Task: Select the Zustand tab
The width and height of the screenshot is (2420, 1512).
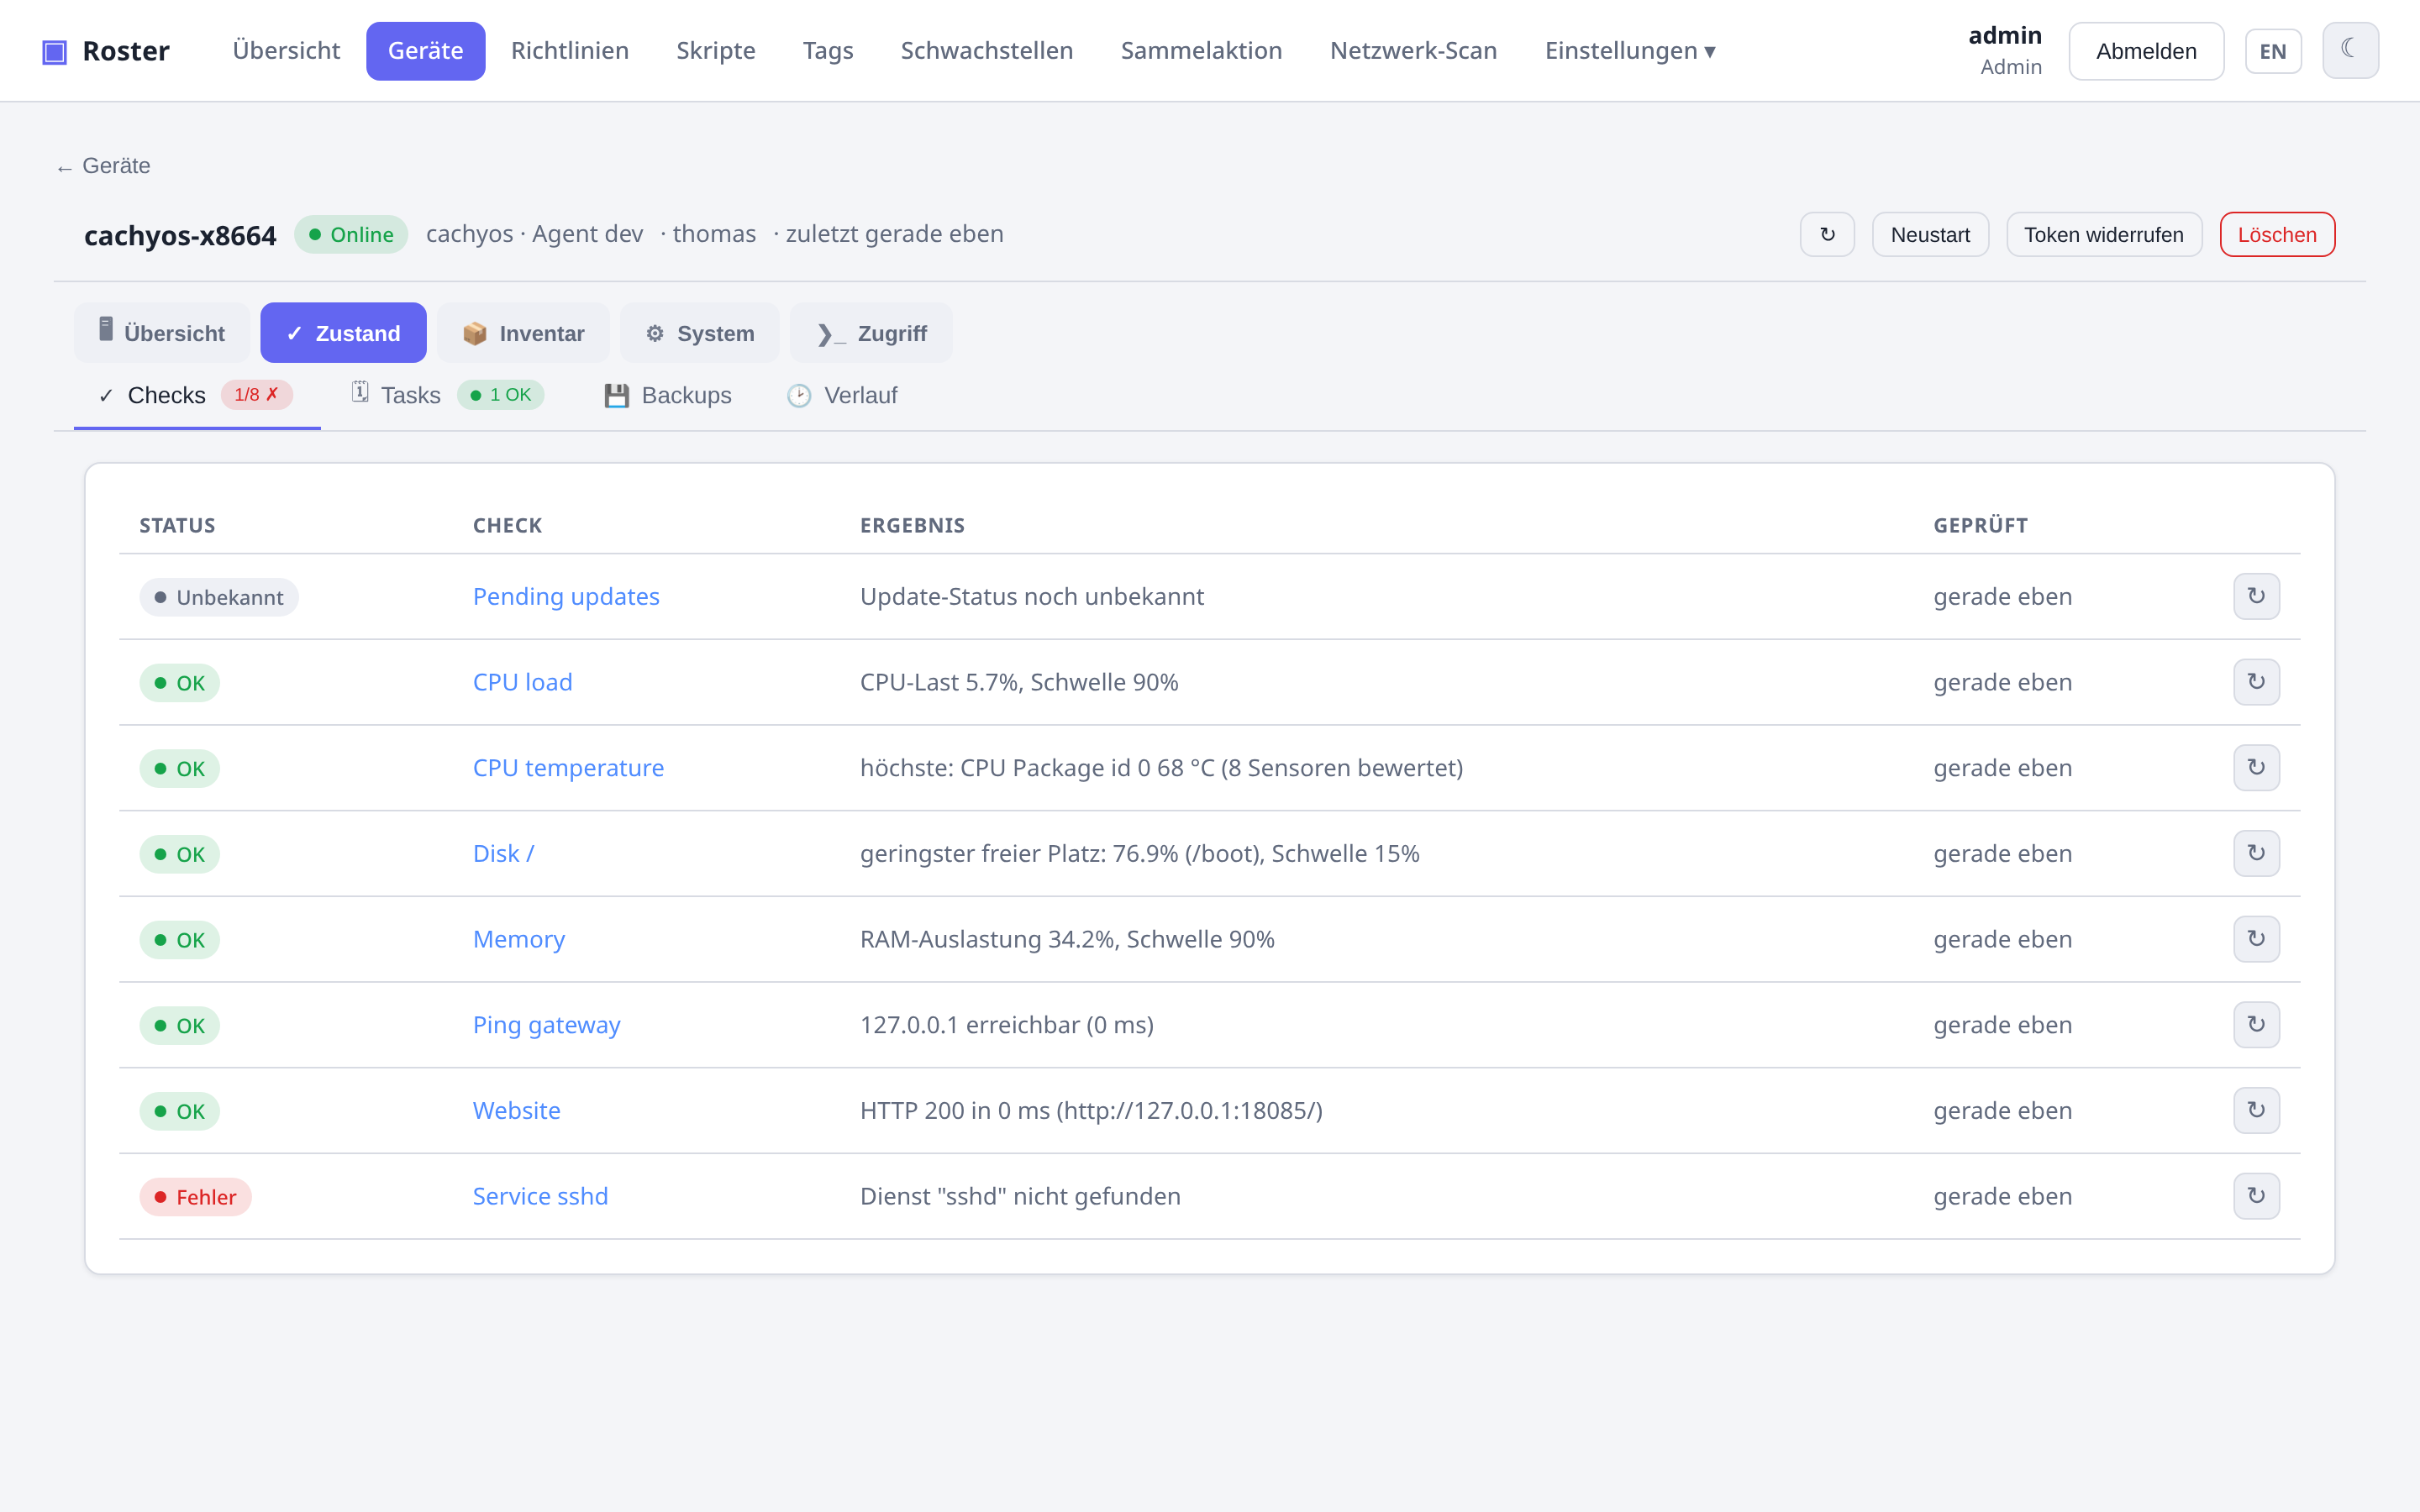Action: click(343, 333)
